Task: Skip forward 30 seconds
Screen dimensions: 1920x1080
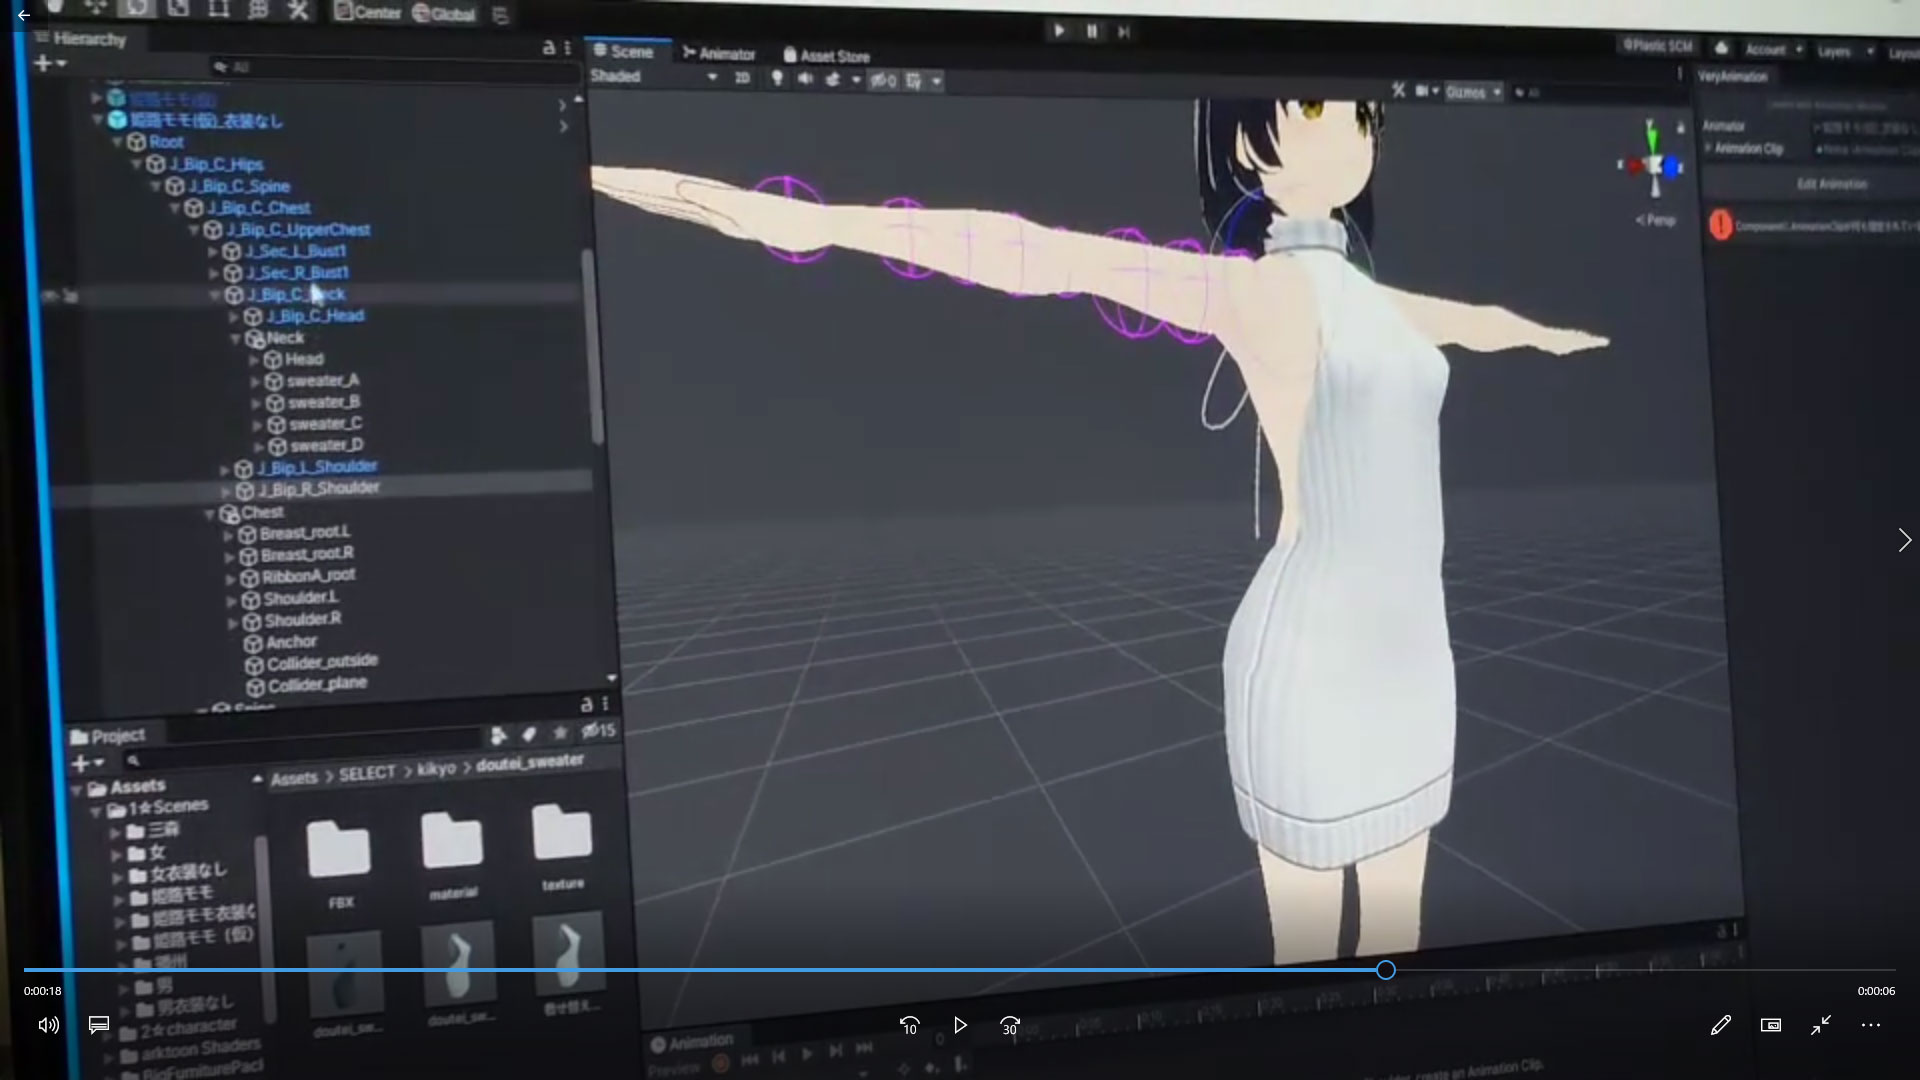Action: coord(1010,1026)
